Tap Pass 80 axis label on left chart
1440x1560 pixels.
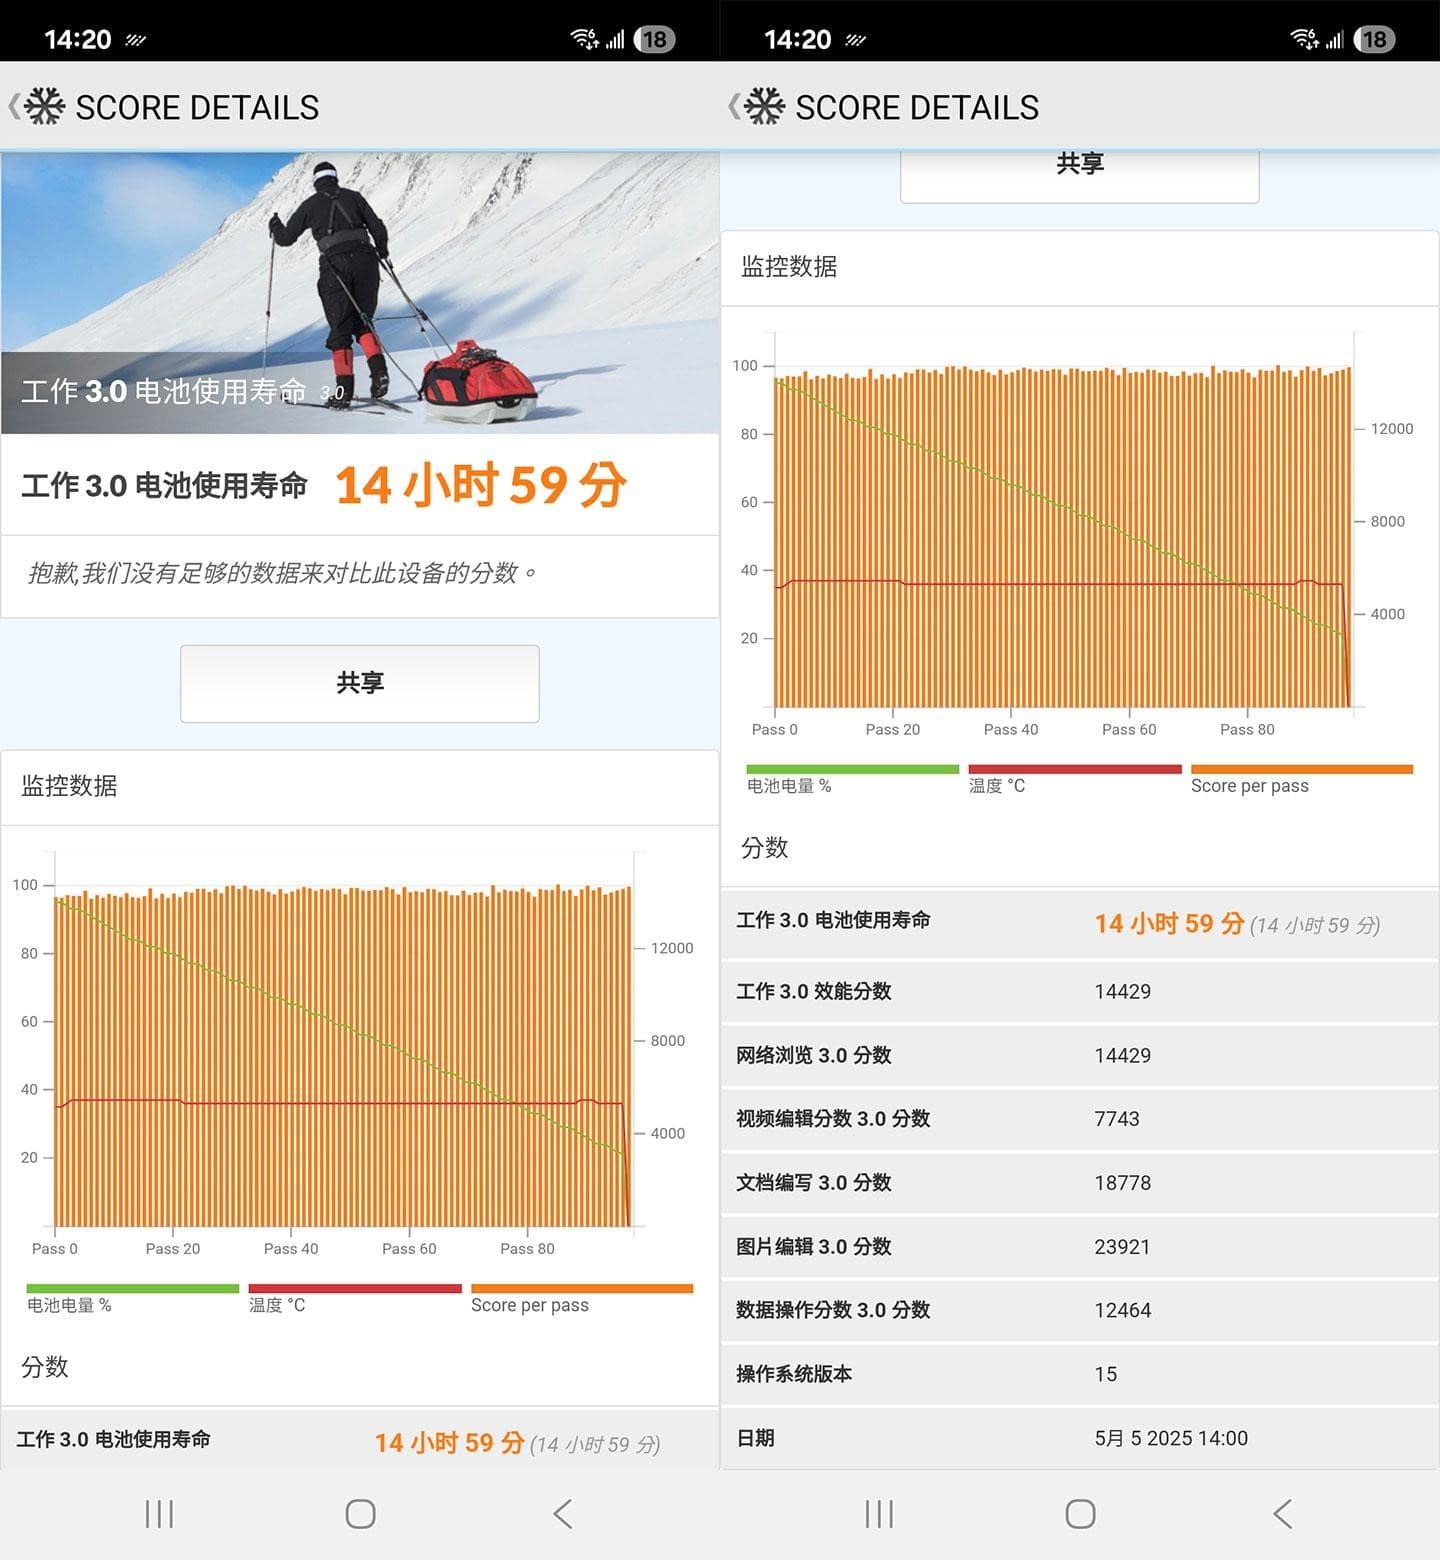click(x=527, y=1249)
